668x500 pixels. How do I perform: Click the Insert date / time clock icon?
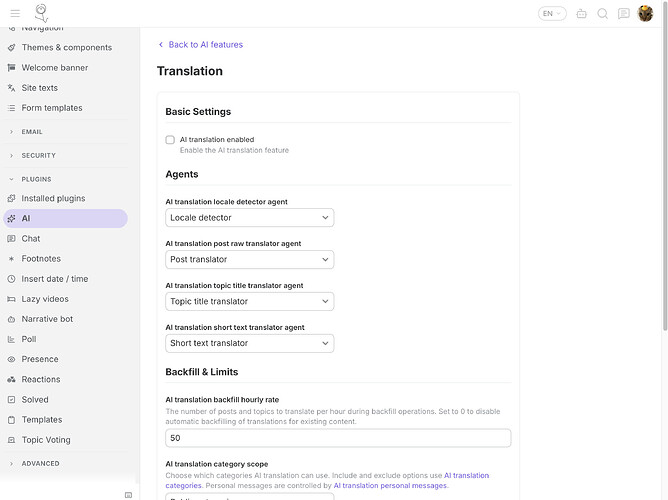click(x=12, y=279)
